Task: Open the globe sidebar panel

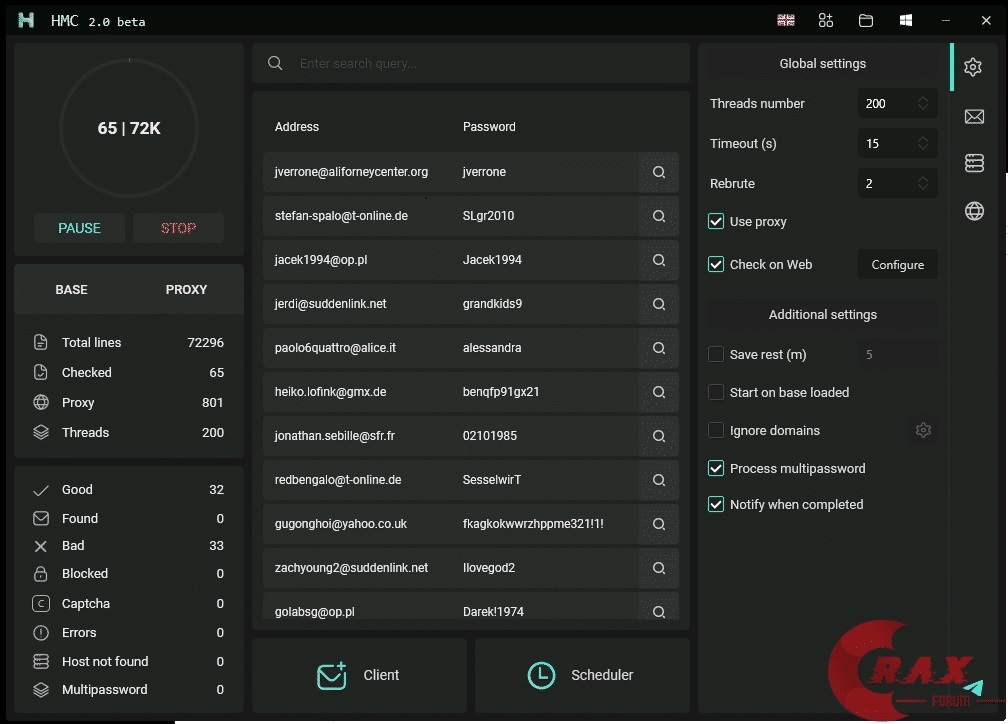Action: (x=974, y=211)
